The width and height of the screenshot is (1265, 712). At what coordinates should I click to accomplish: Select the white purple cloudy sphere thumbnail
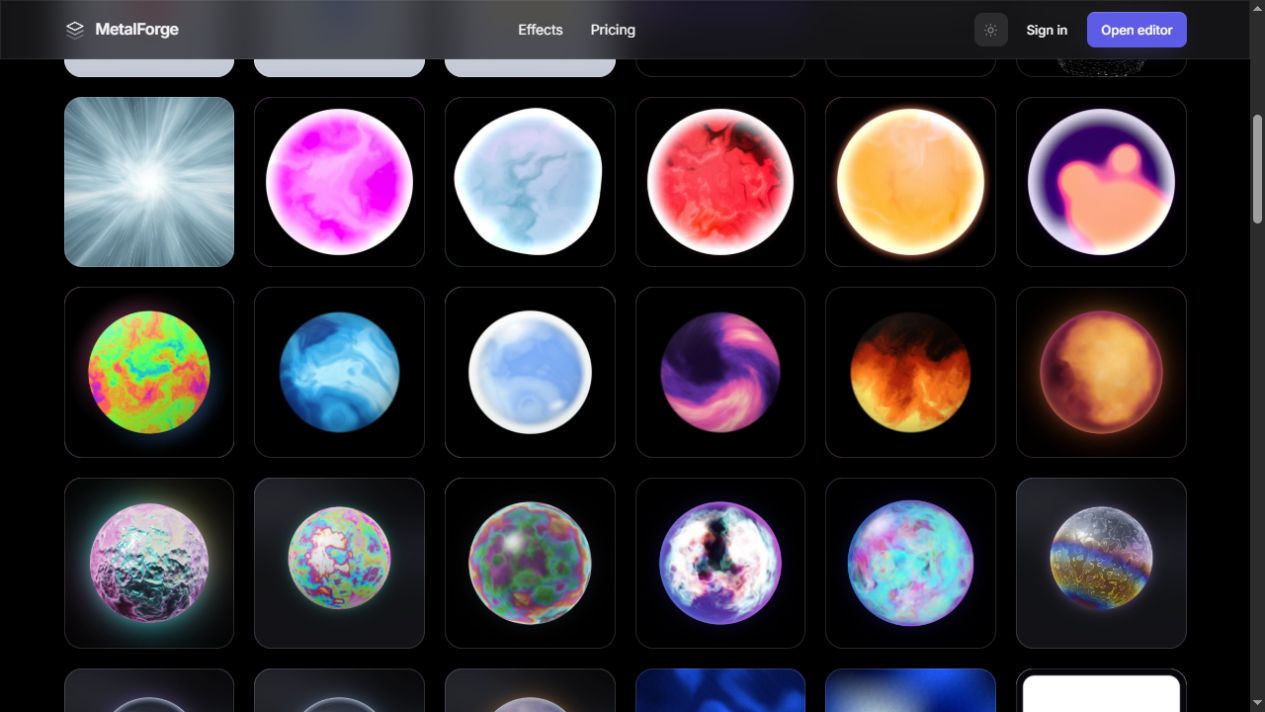720,563
